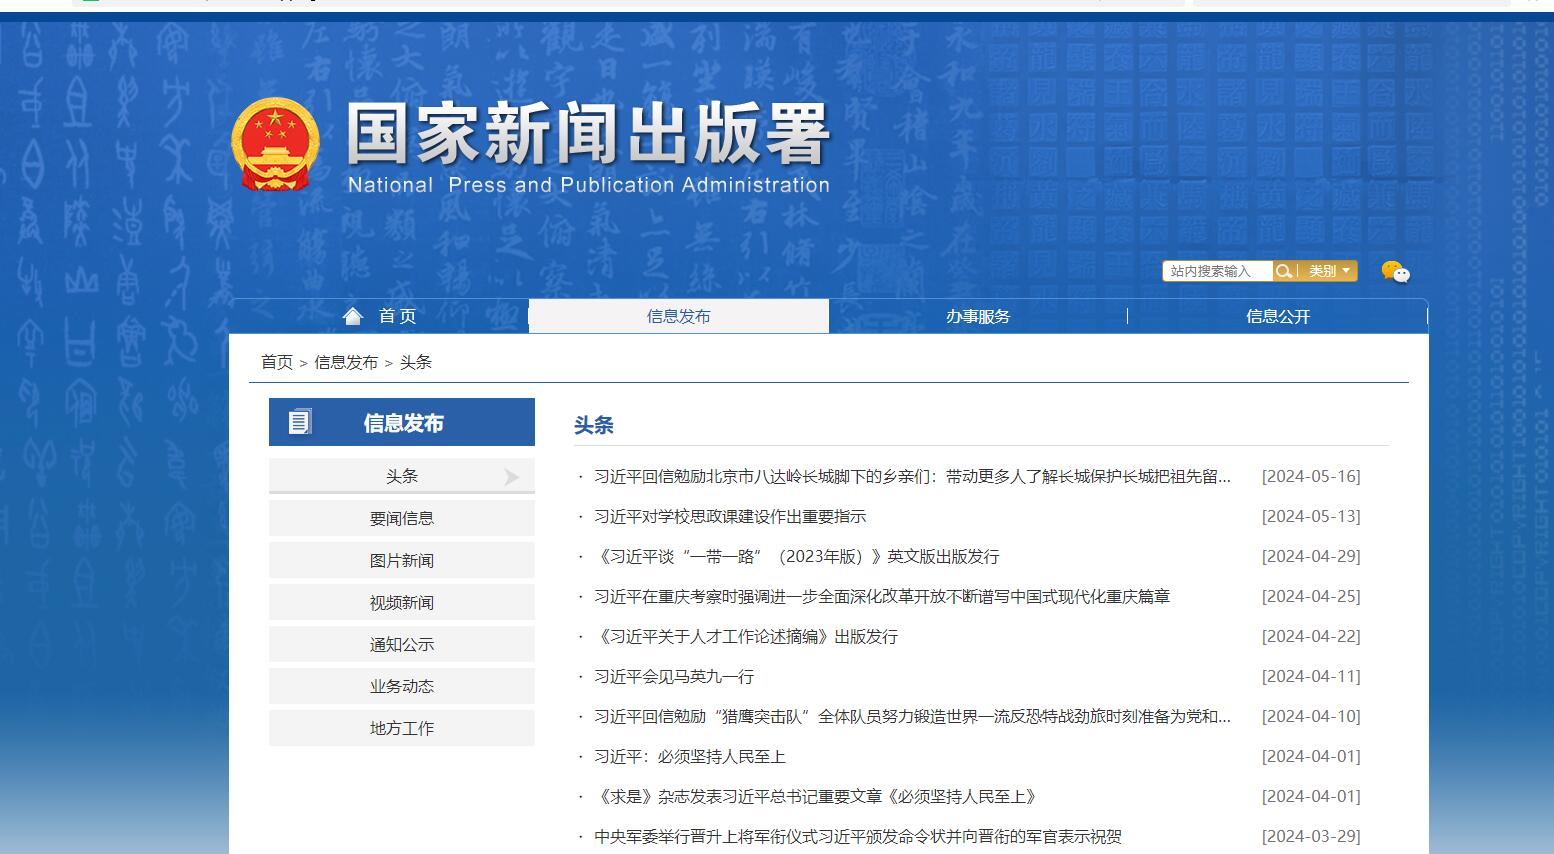Screen dimensions: 1554x854
Task: Open the 类别 dropdown in search bar
Action: 1330,271
